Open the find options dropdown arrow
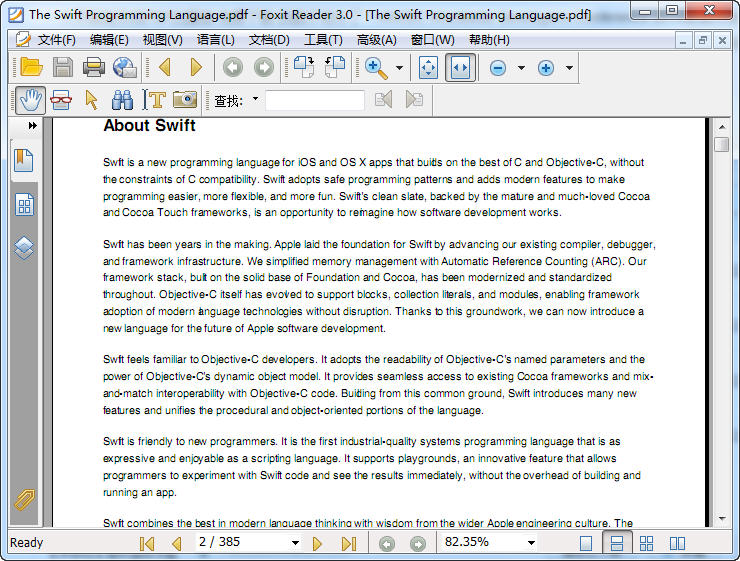740x561 pixels. coord(255,99)
